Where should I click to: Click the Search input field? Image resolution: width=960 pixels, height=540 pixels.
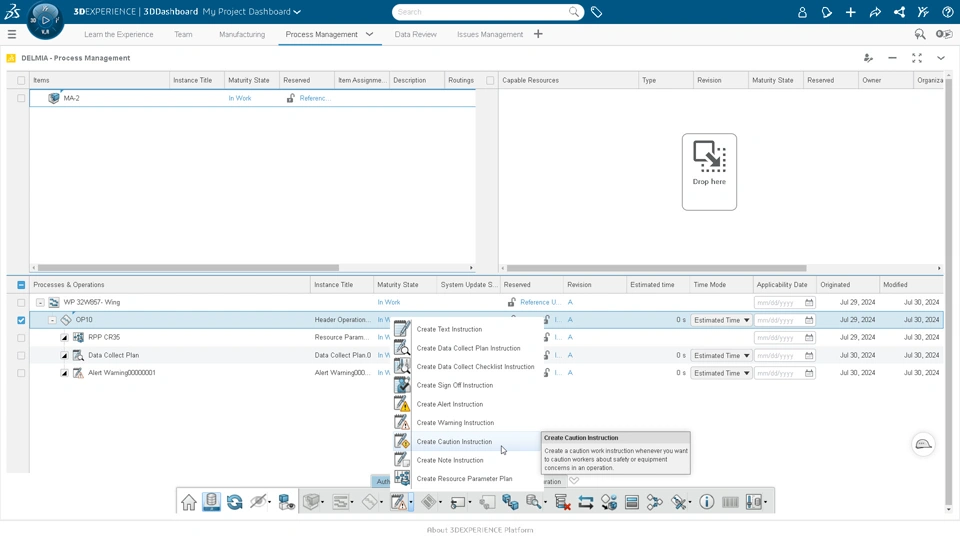(x=481, y=12)
